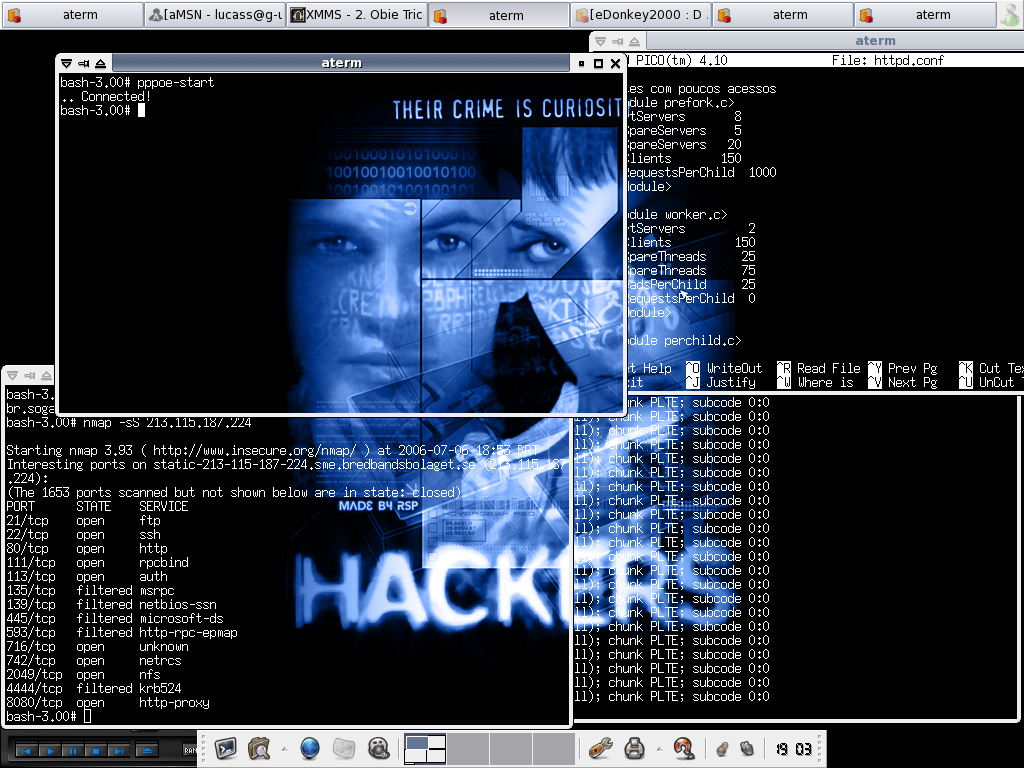Click the bash prompt cursor in front aterm
This screenshot has width=1024, height=768.
[x=141, y=110]
